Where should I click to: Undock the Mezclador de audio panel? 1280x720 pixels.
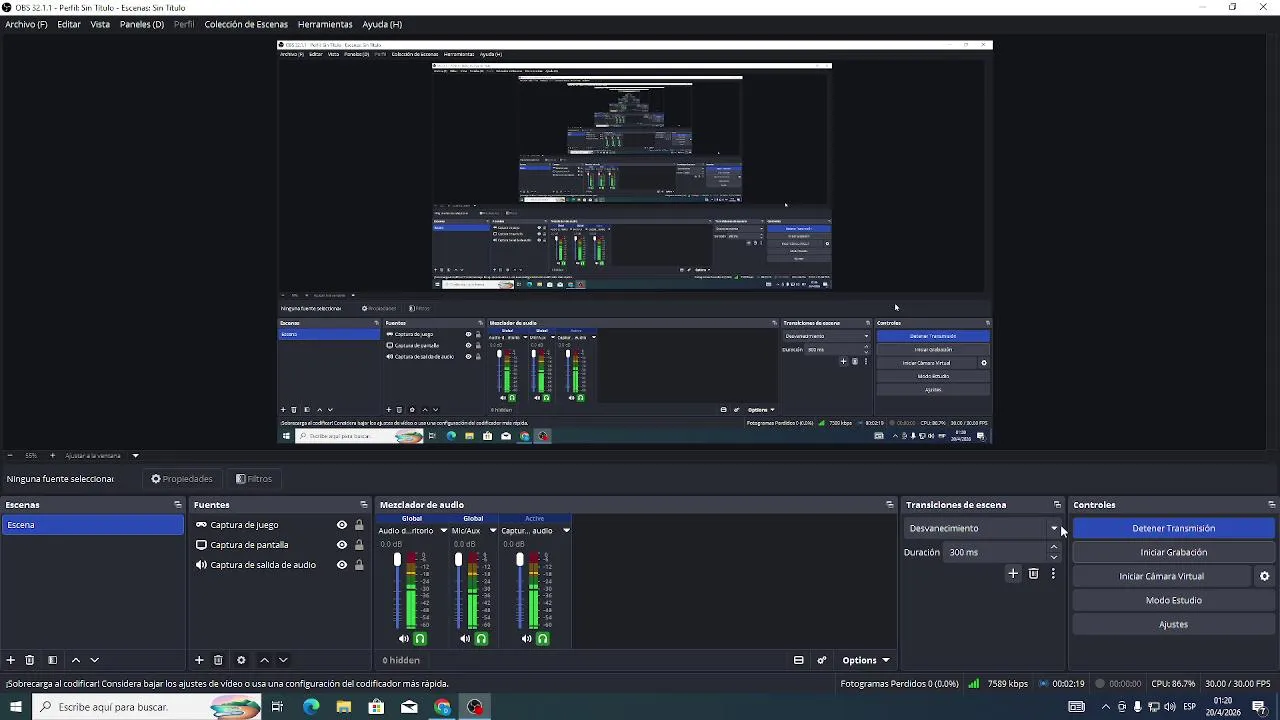(890, 505)
